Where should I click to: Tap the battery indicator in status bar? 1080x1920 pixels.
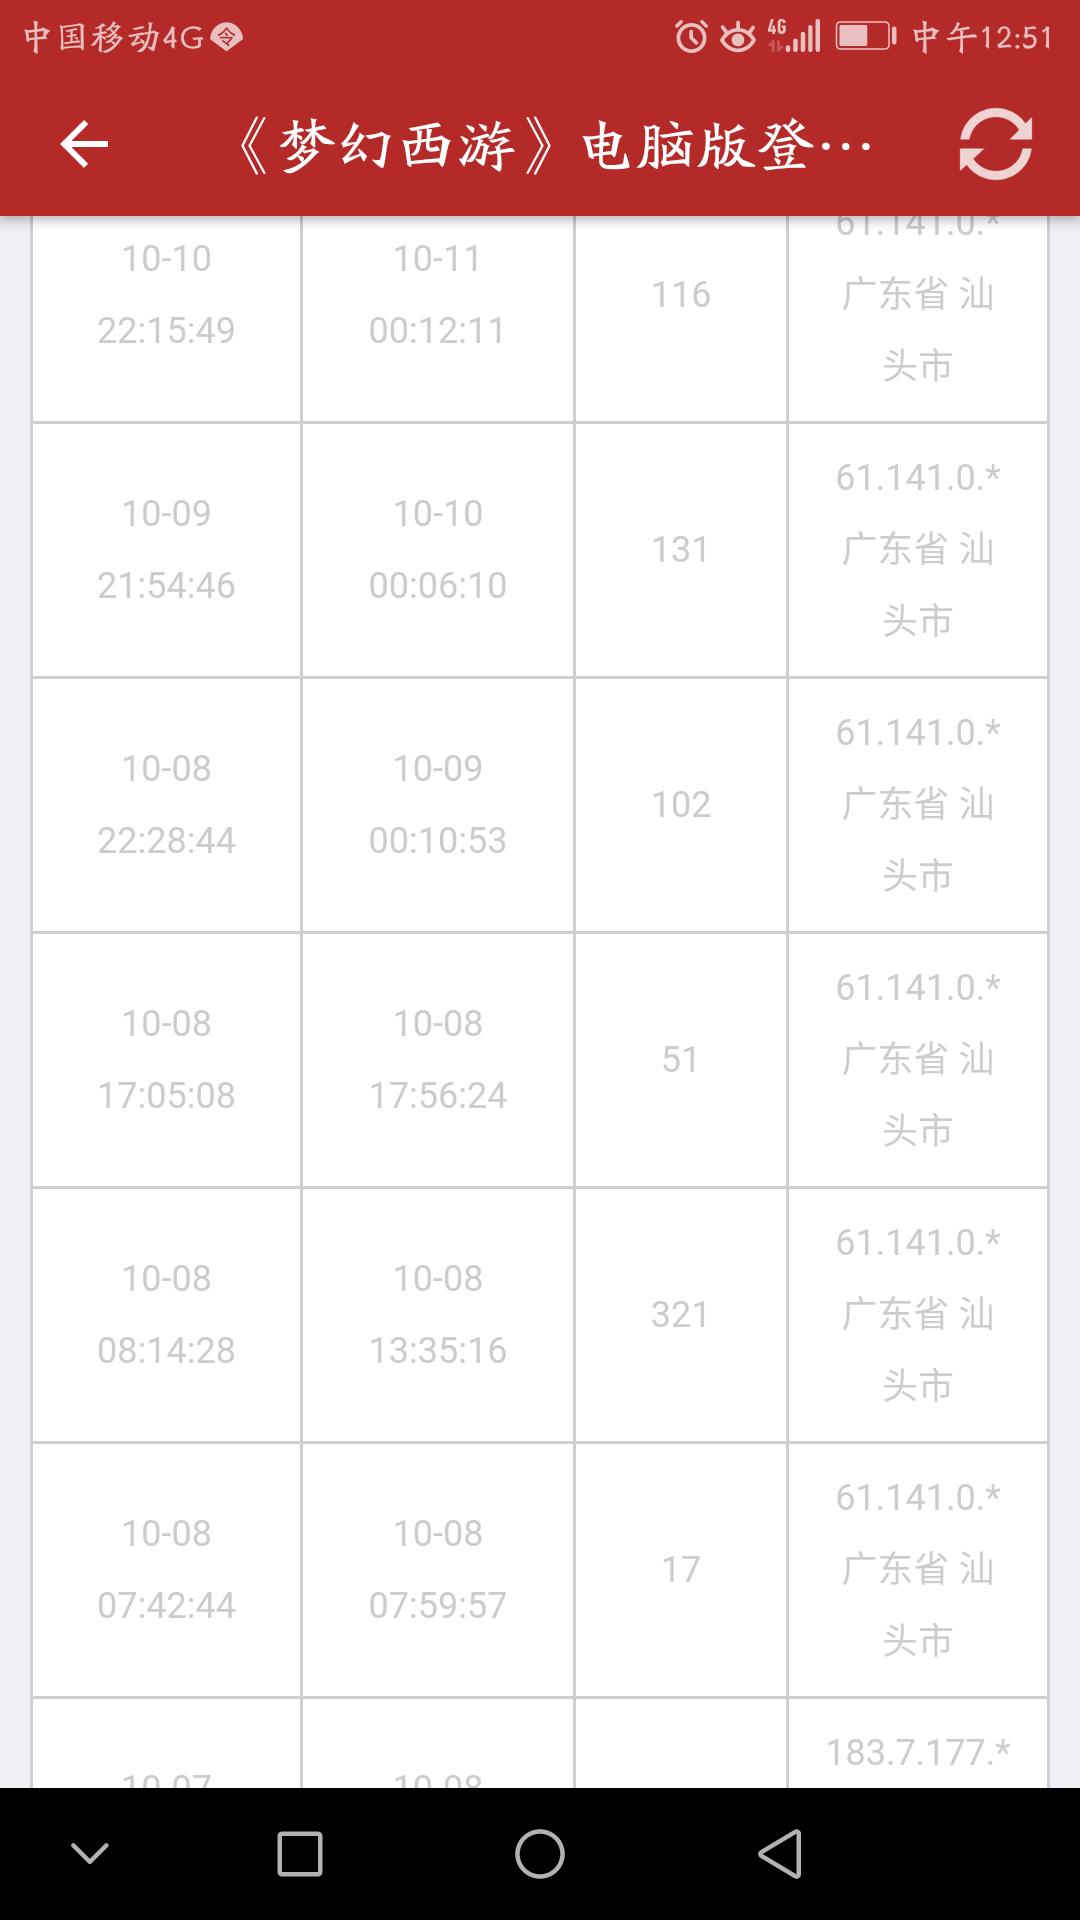[x=866, y=37]
